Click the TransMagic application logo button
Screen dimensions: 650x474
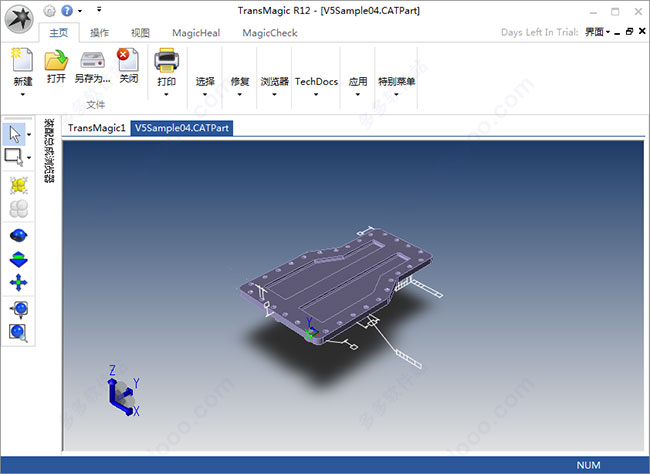19,19
